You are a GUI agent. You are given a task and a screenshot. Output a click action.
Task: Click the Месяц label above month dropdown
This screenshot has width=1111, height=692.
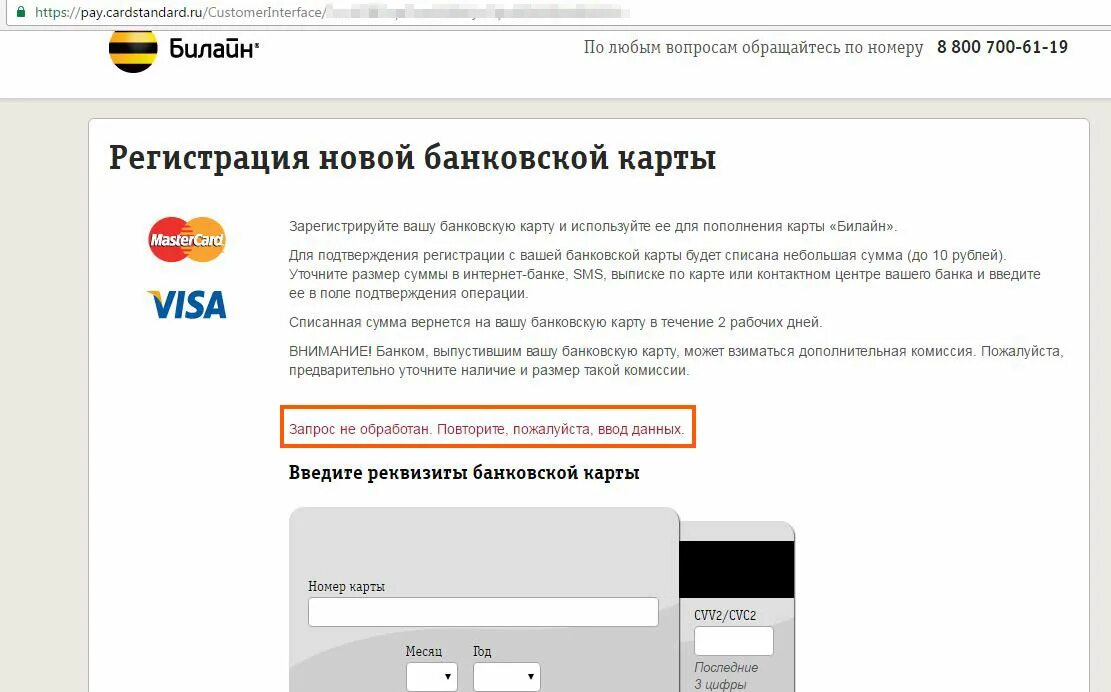click(424, 652)
